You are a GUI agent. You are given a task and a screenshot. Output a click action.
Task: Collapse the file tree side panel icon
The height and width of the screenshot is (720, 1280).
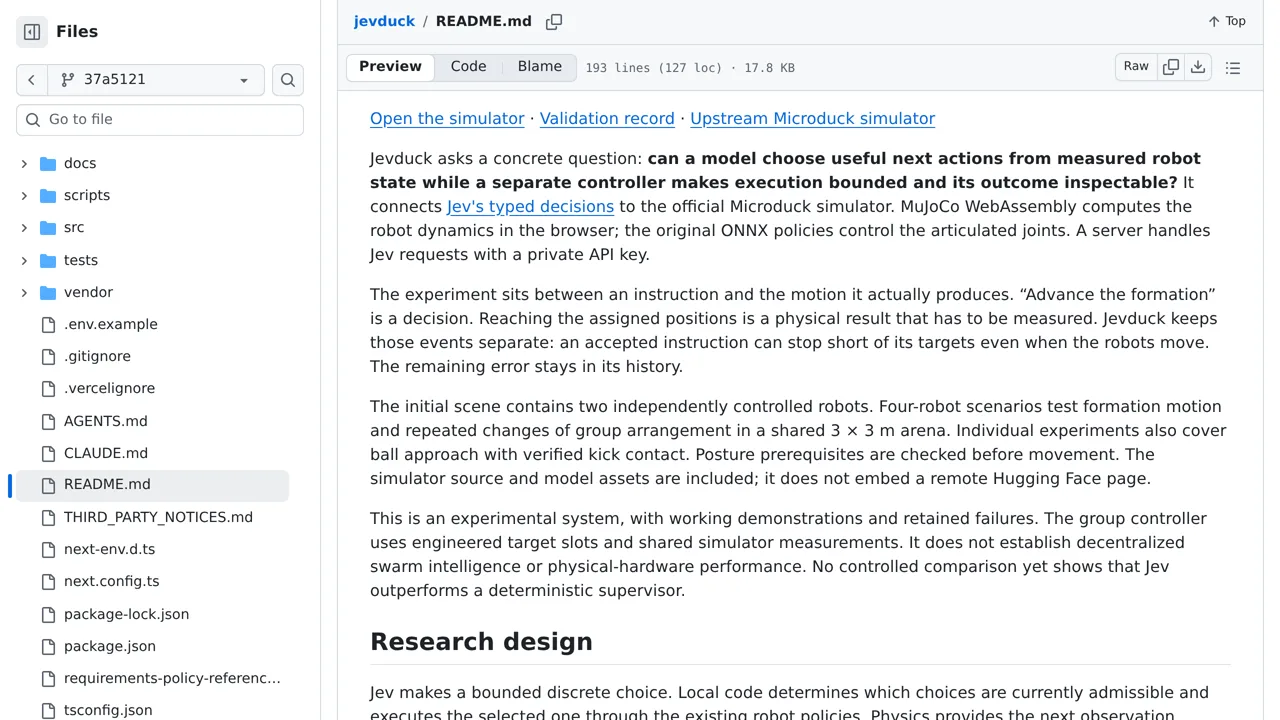click(x=32, y=32)
